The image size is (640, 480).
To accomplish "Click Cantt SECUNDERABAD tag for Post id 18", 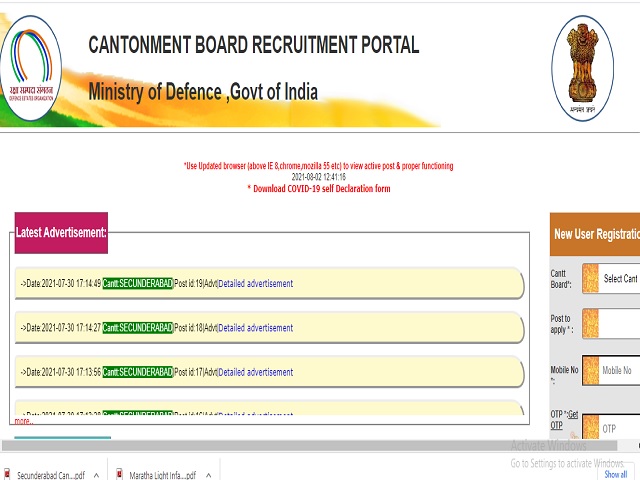I will pyautogui.click(x=138, y=328).
